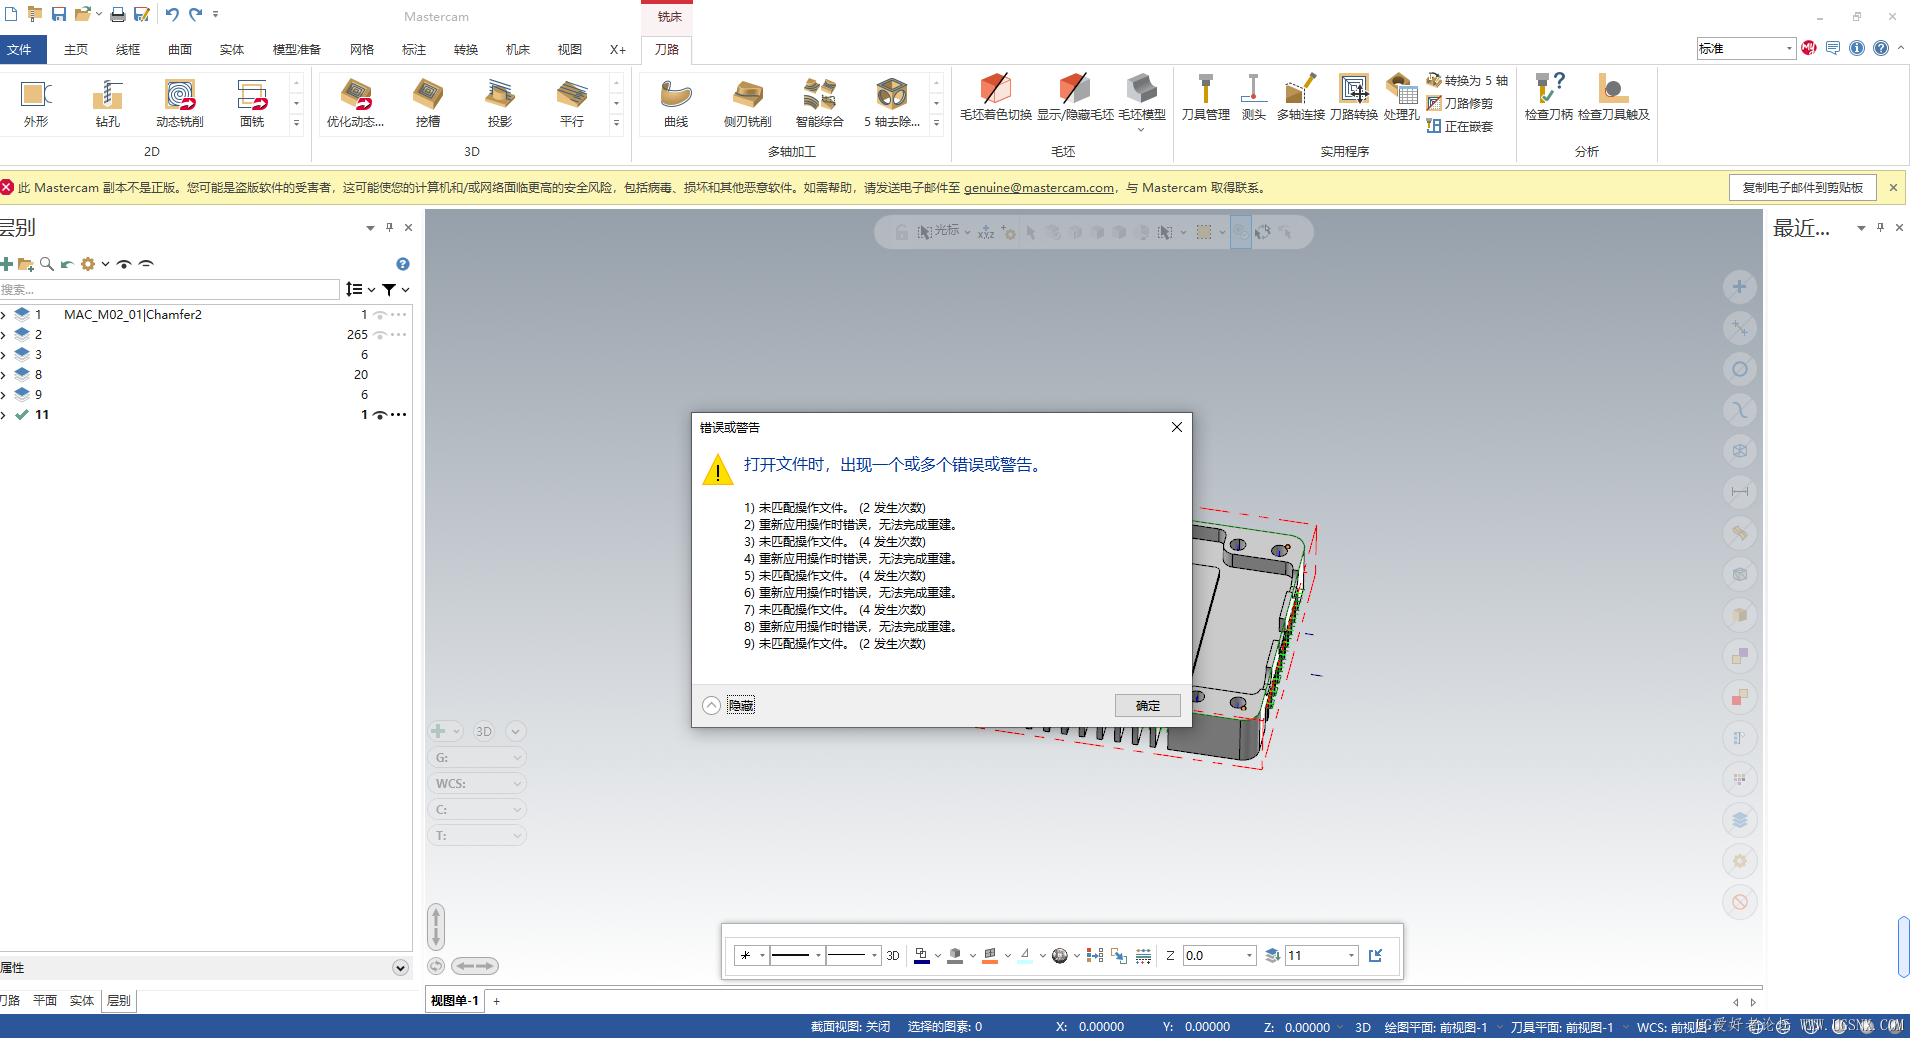Expand level 1 MAC_M02_01|Chamfer2 row
Image resolution: width=1910 pixels, height=1038 pixels.
pos(4,314)
